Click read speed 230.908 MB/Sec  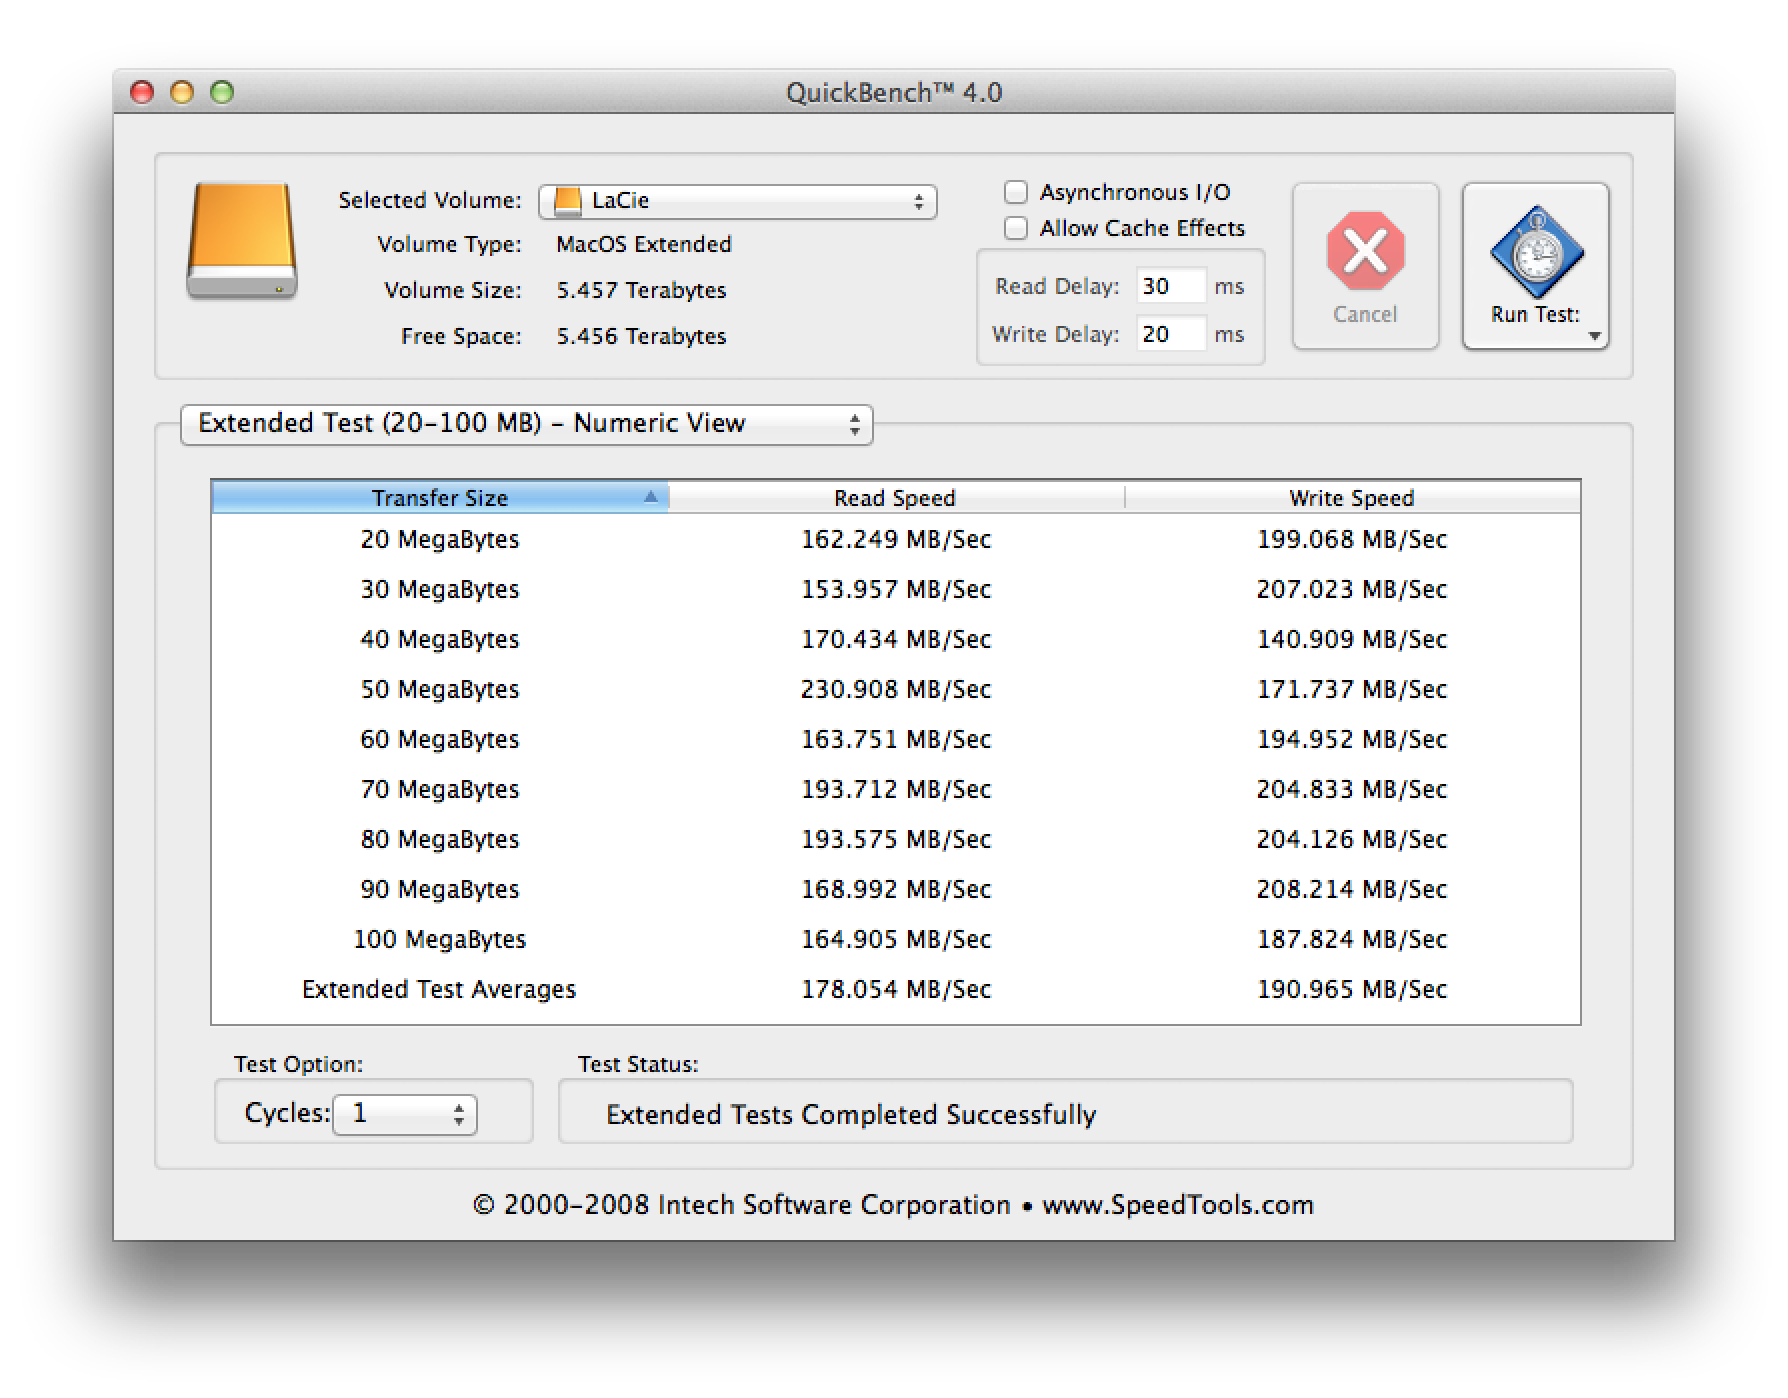pyautogui.click(x=896, y=689)
